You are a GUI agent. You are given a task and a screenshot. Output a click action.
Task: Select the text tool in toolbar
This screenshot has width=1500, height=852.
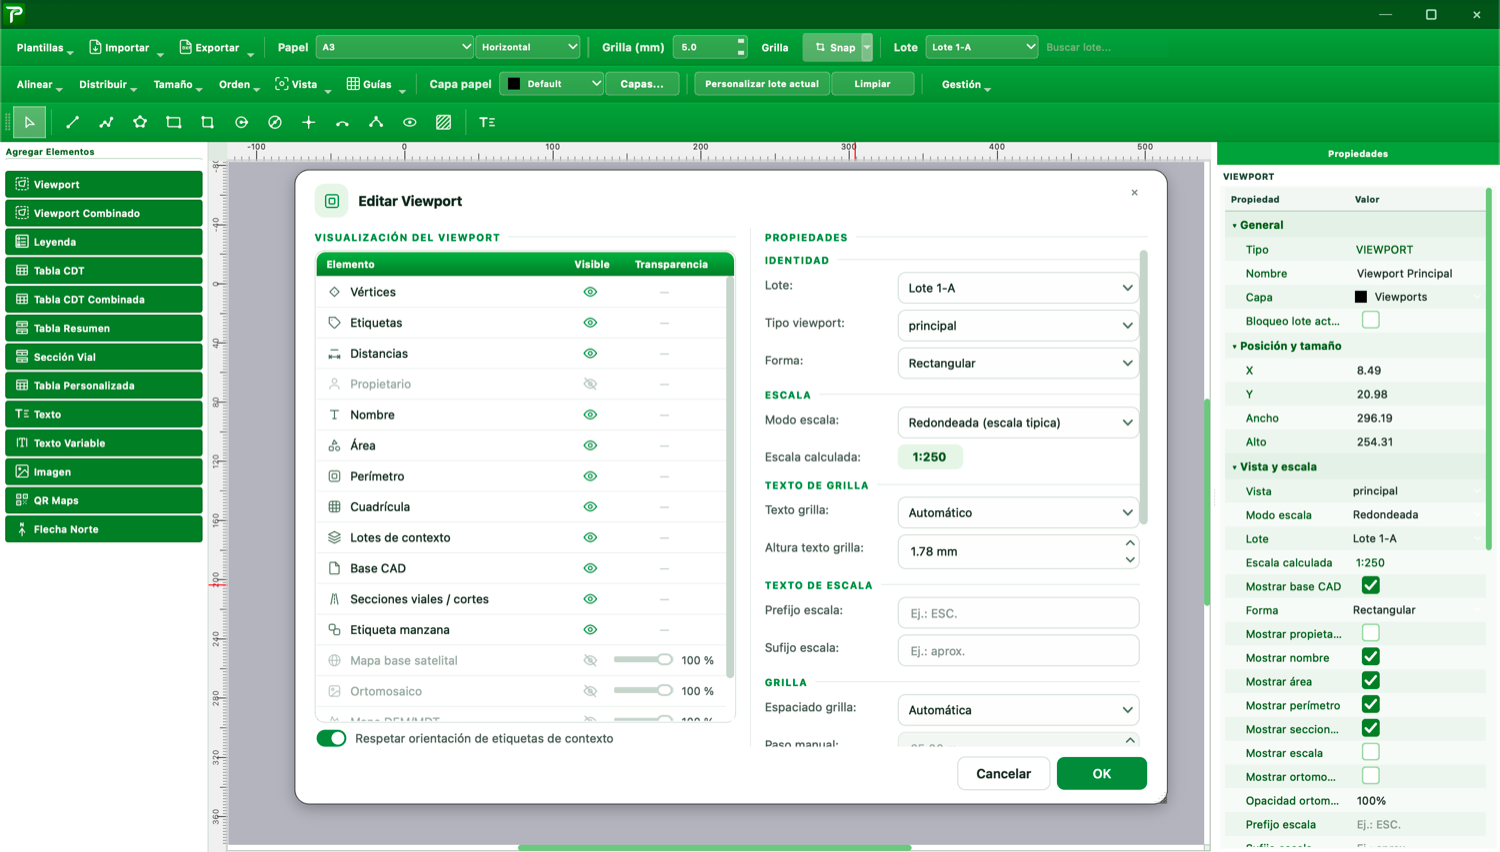[487, 122]
